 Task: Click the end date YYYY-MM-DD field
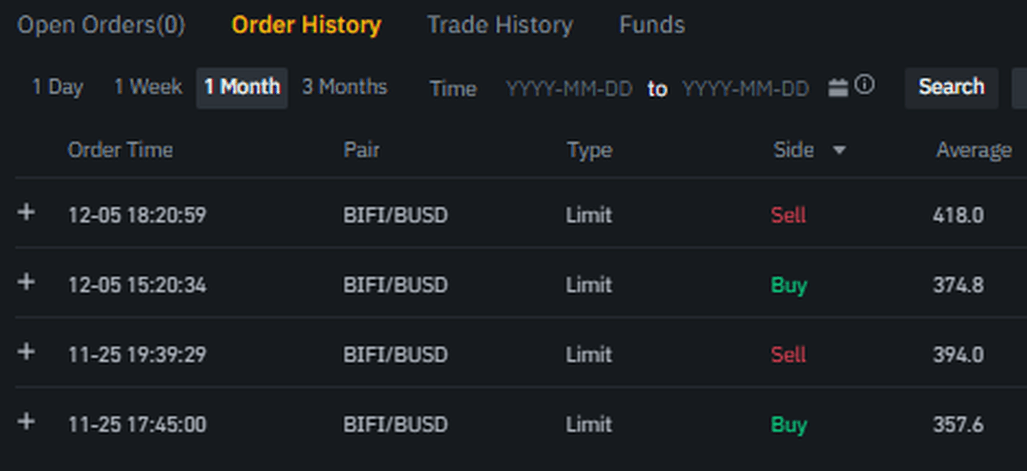coord(745,89)
